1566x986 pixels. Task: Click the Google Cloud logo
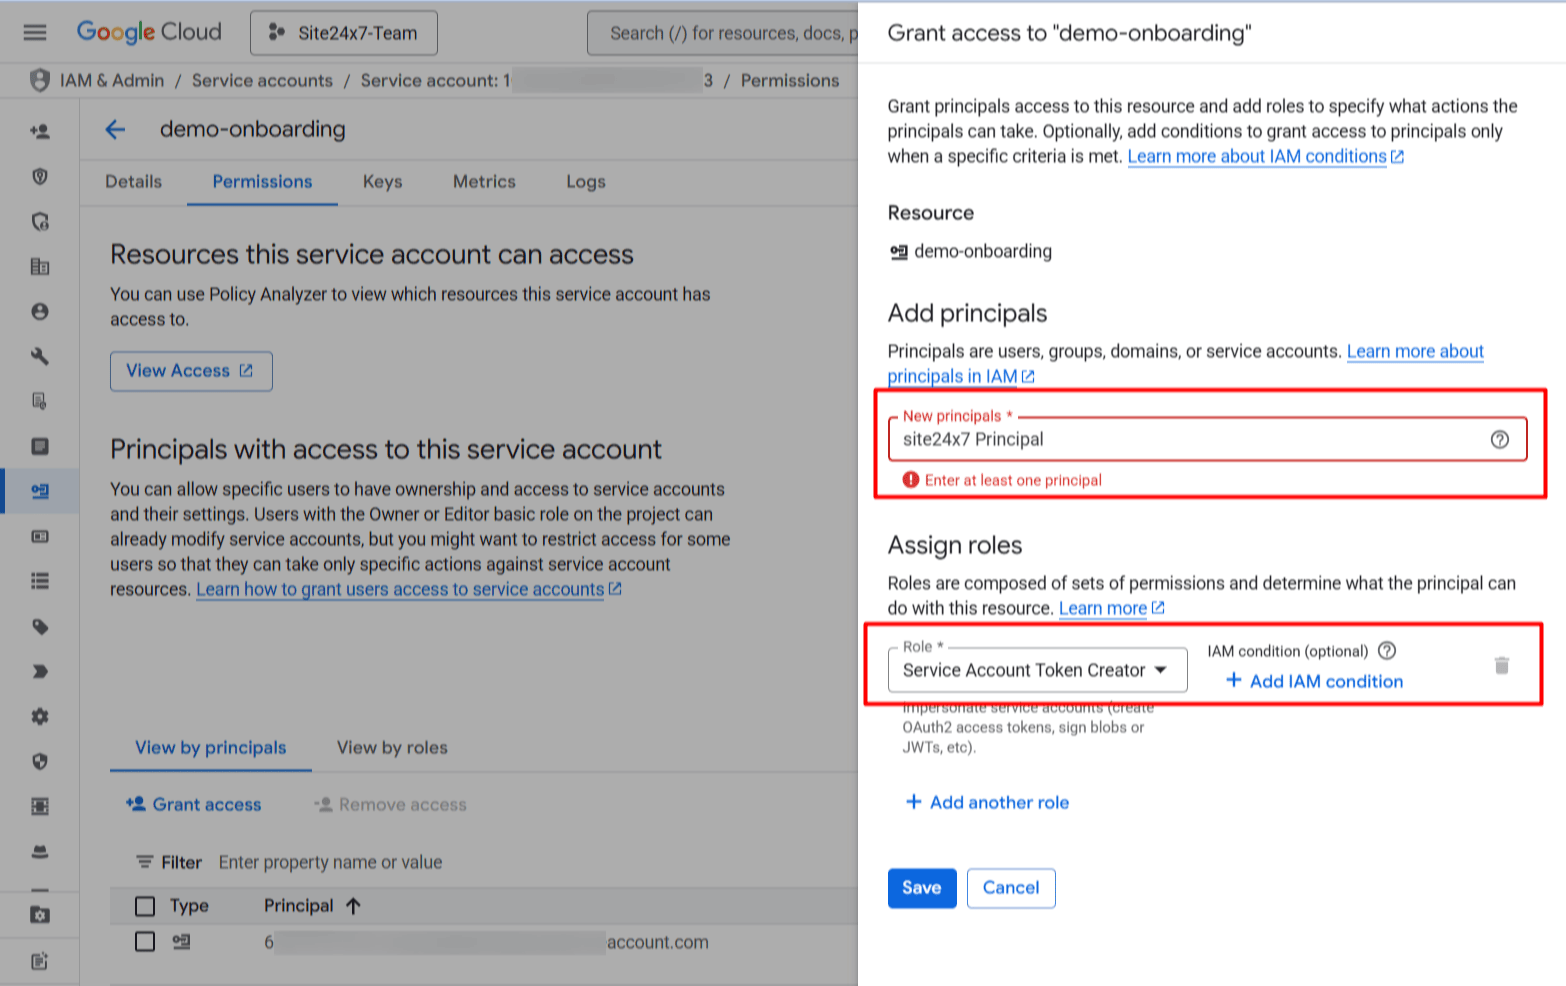point(149,32)
